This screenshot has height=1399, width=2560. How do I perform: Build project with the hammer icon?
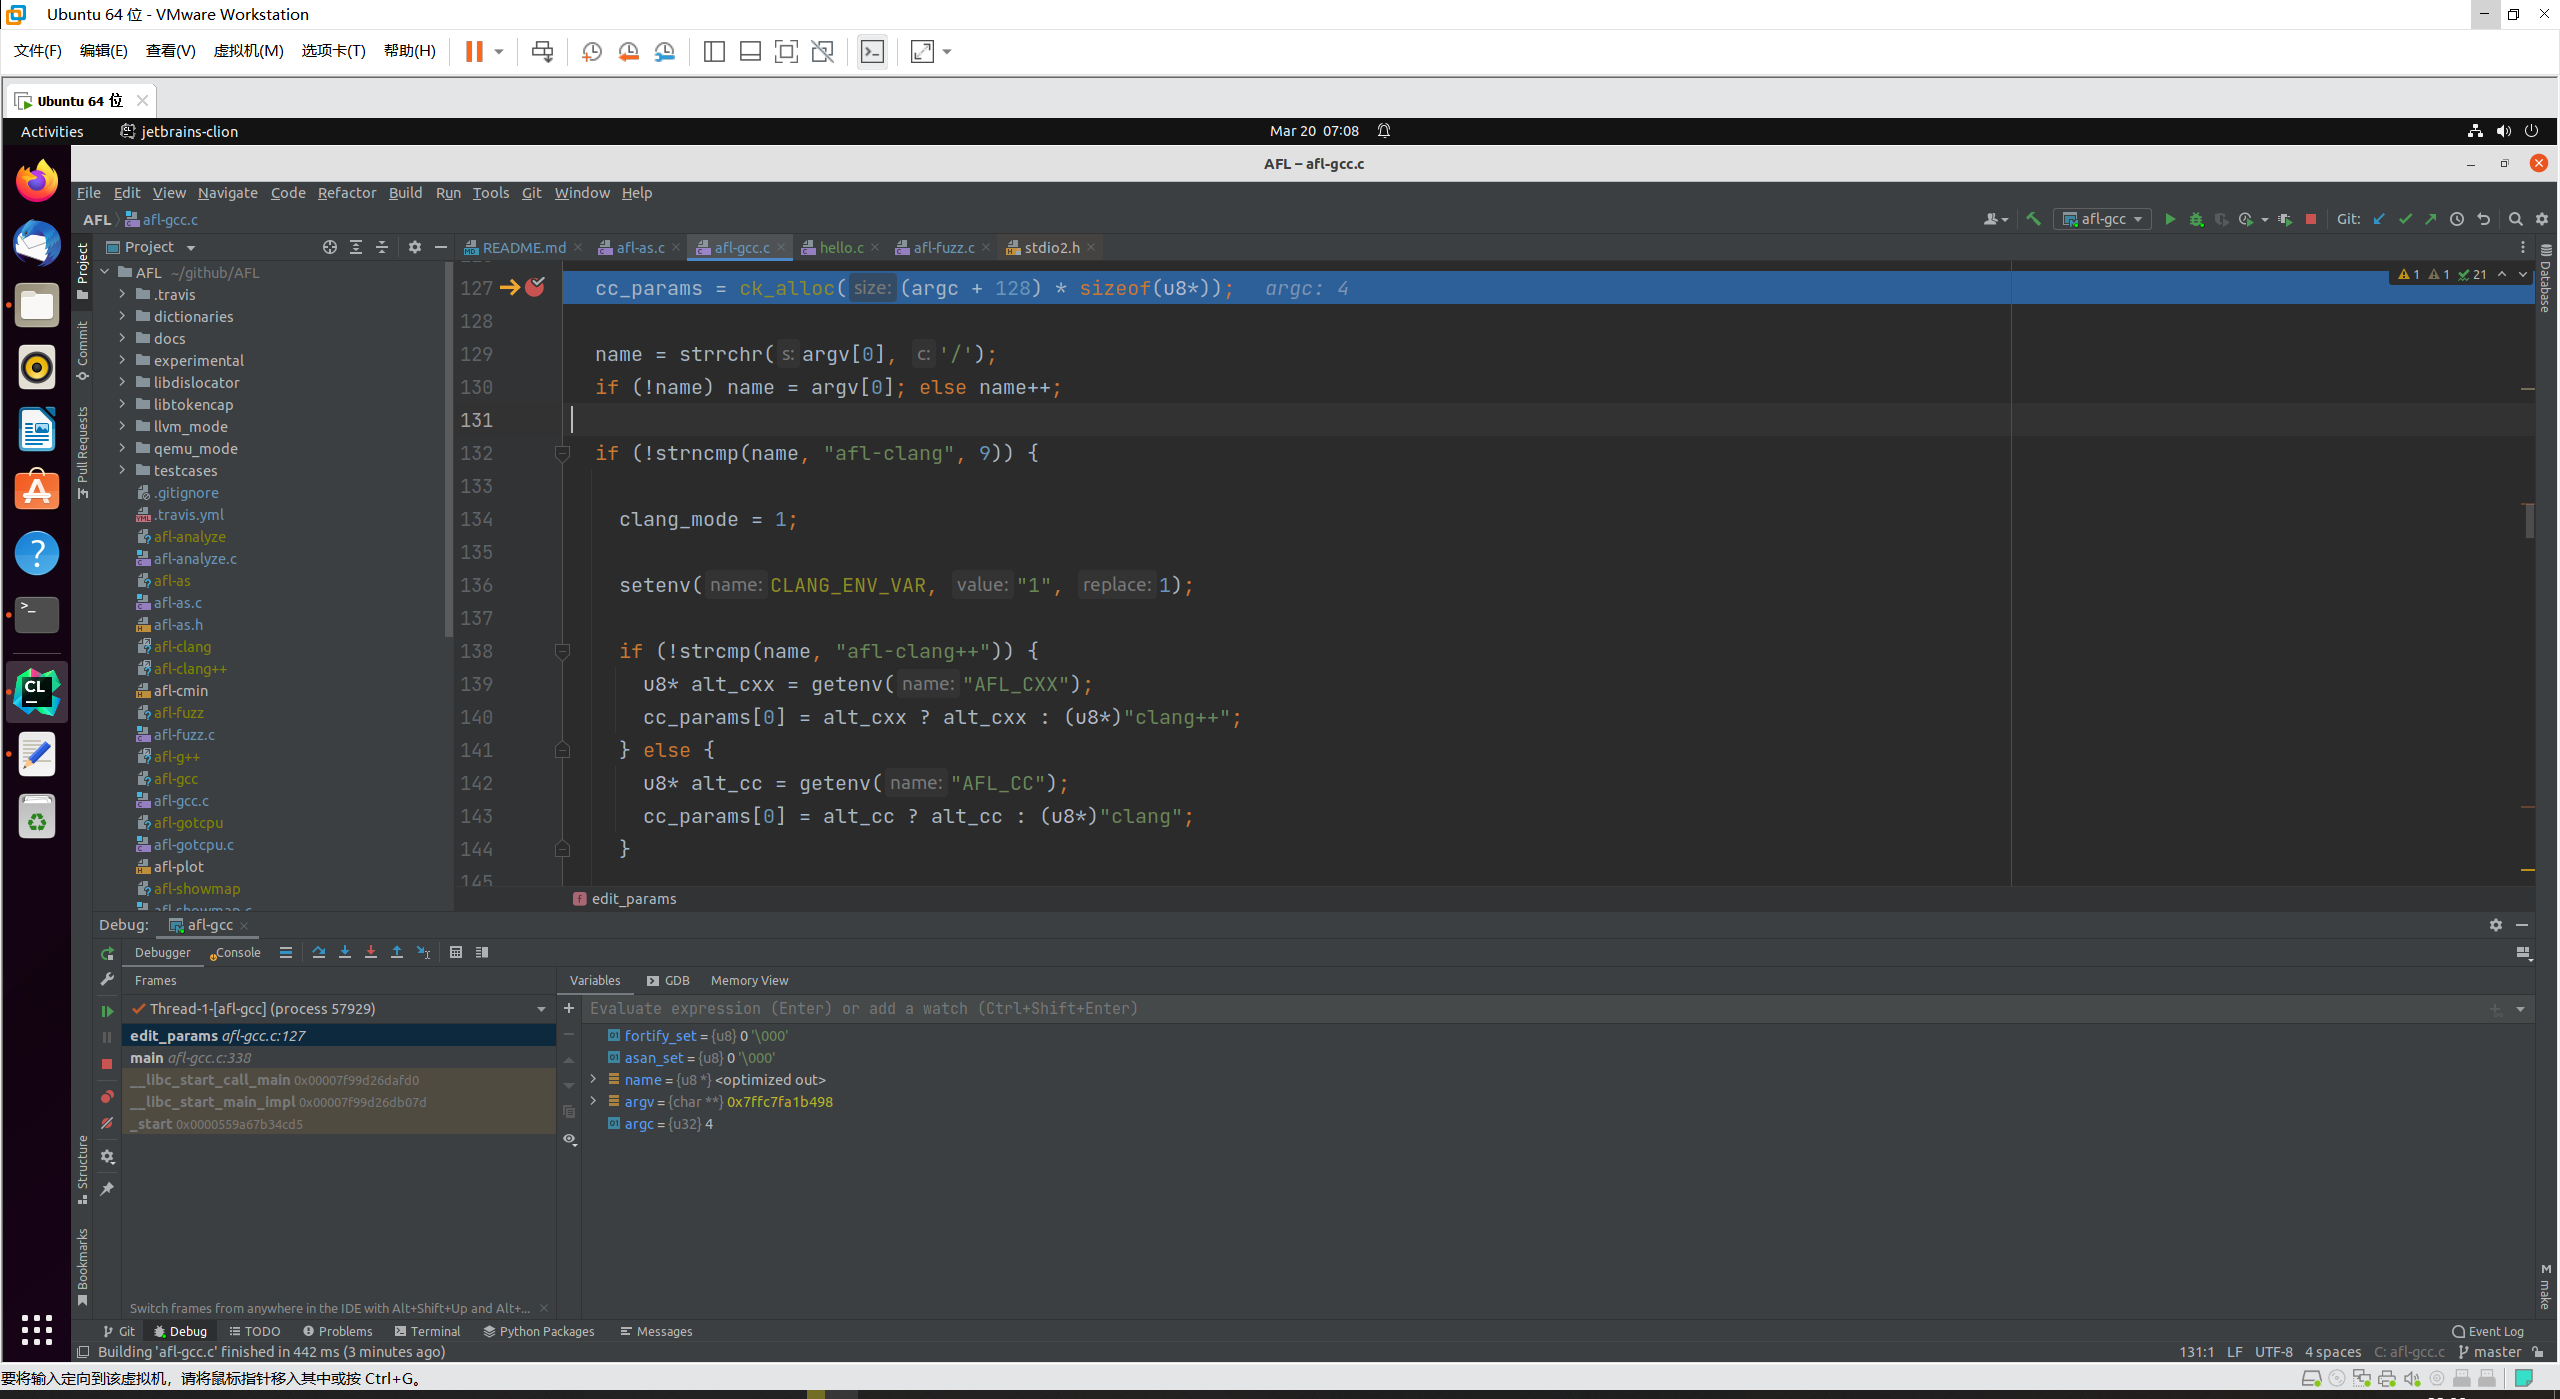2033,219
